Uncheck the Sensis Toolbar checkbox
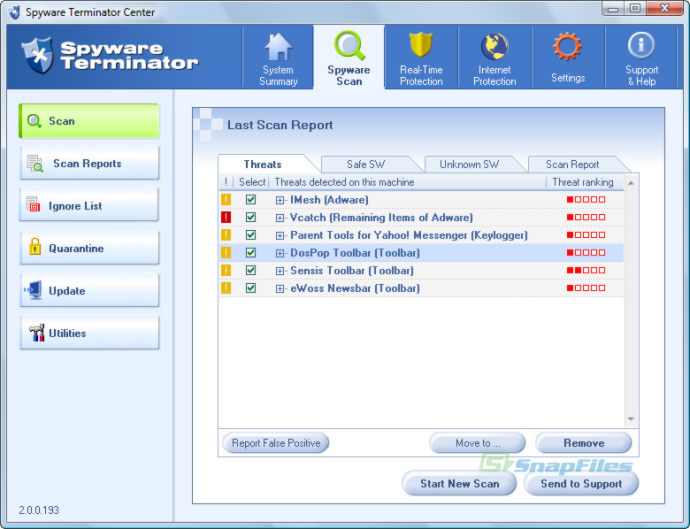 pos(251,270)
